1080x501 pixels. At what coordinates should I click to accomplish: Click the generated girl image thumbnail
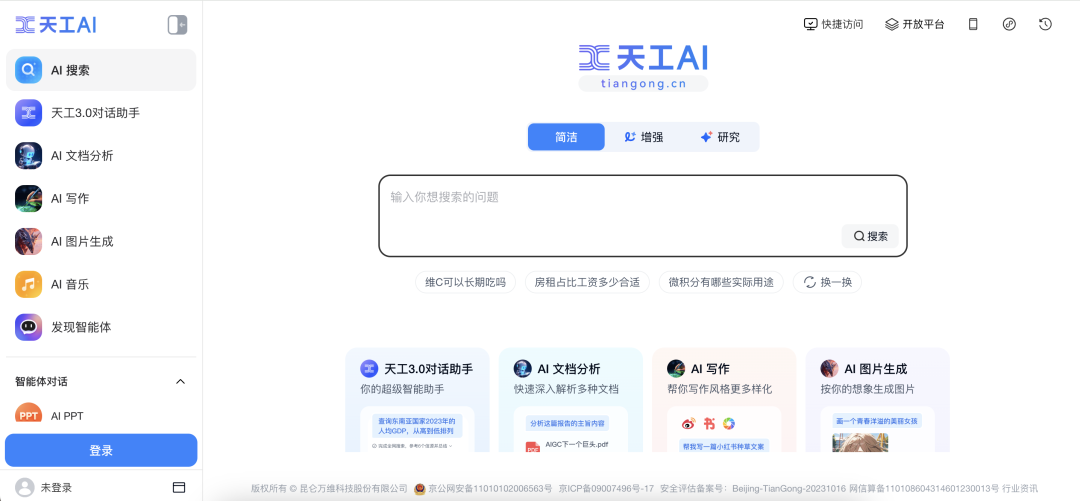click(860, 442)
